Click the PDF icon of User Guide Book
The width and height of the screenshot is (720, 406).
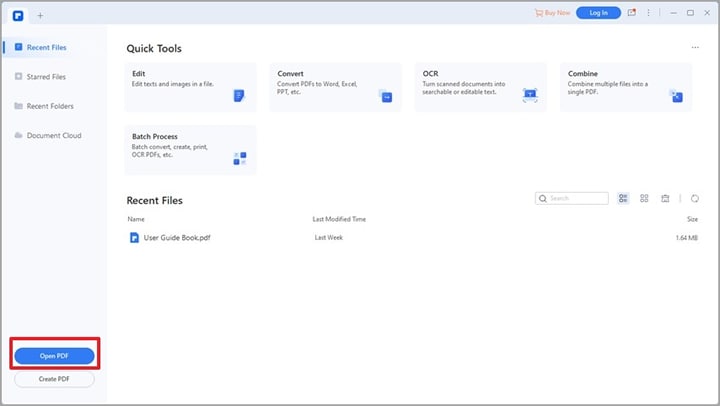tap(134, 238)
